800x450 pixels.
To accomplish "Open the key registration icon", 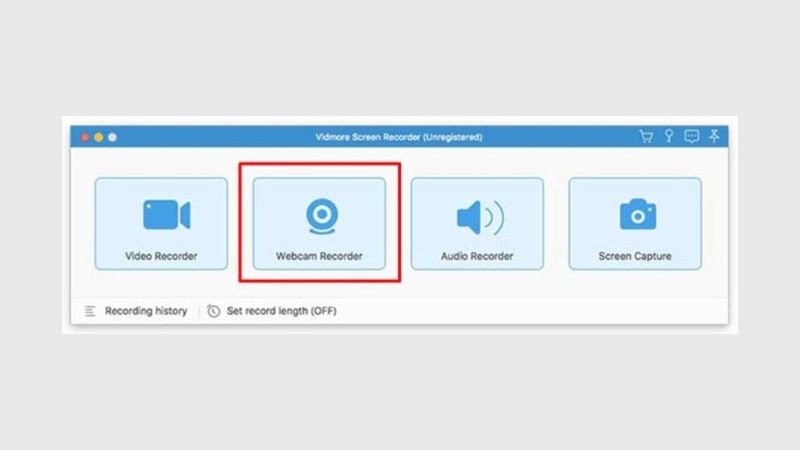I will point(669,136).
